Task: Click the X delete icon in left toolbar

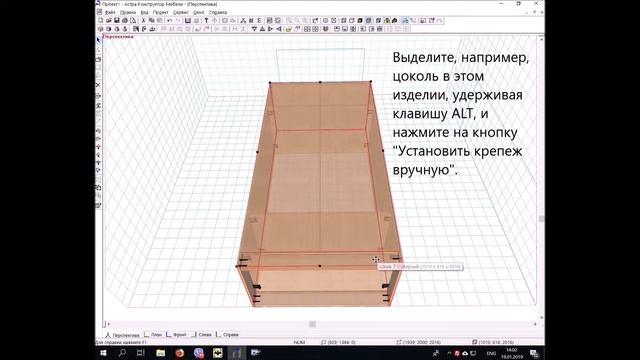Action: [98, 85]
